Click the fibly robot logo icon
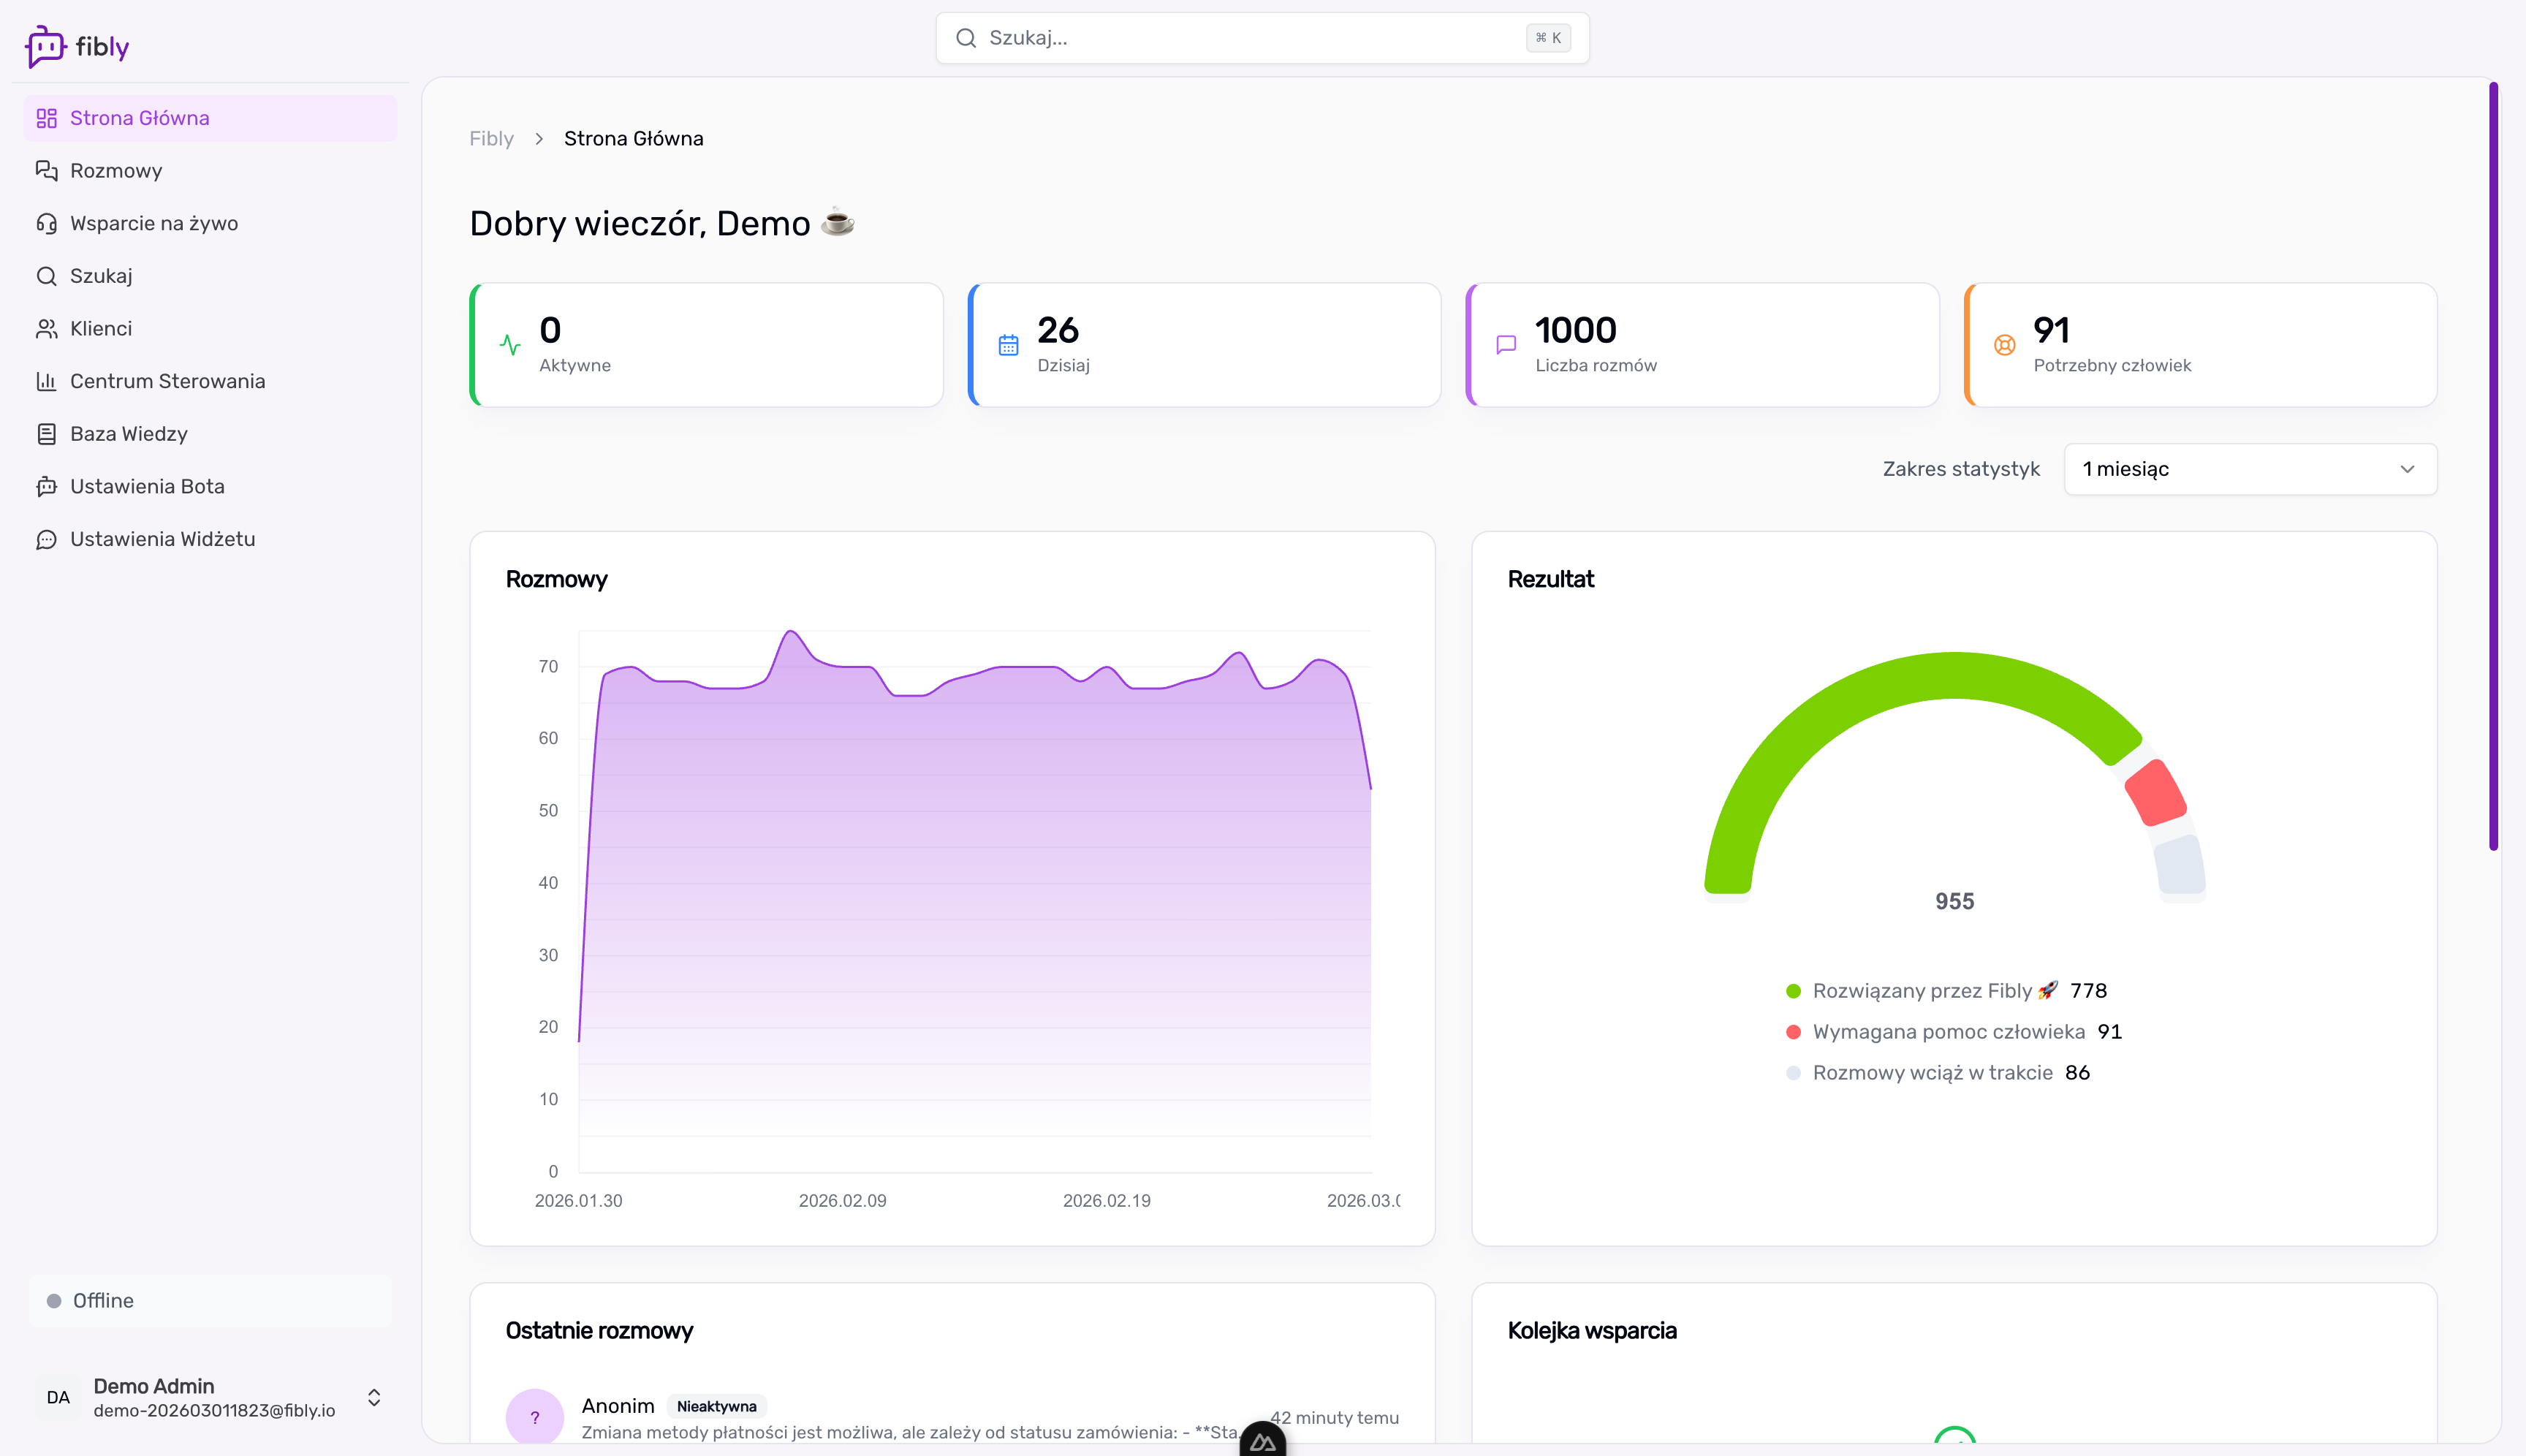Image resolution: width=2526 pixels, height=1456 pixels. [x=45, y=46]
